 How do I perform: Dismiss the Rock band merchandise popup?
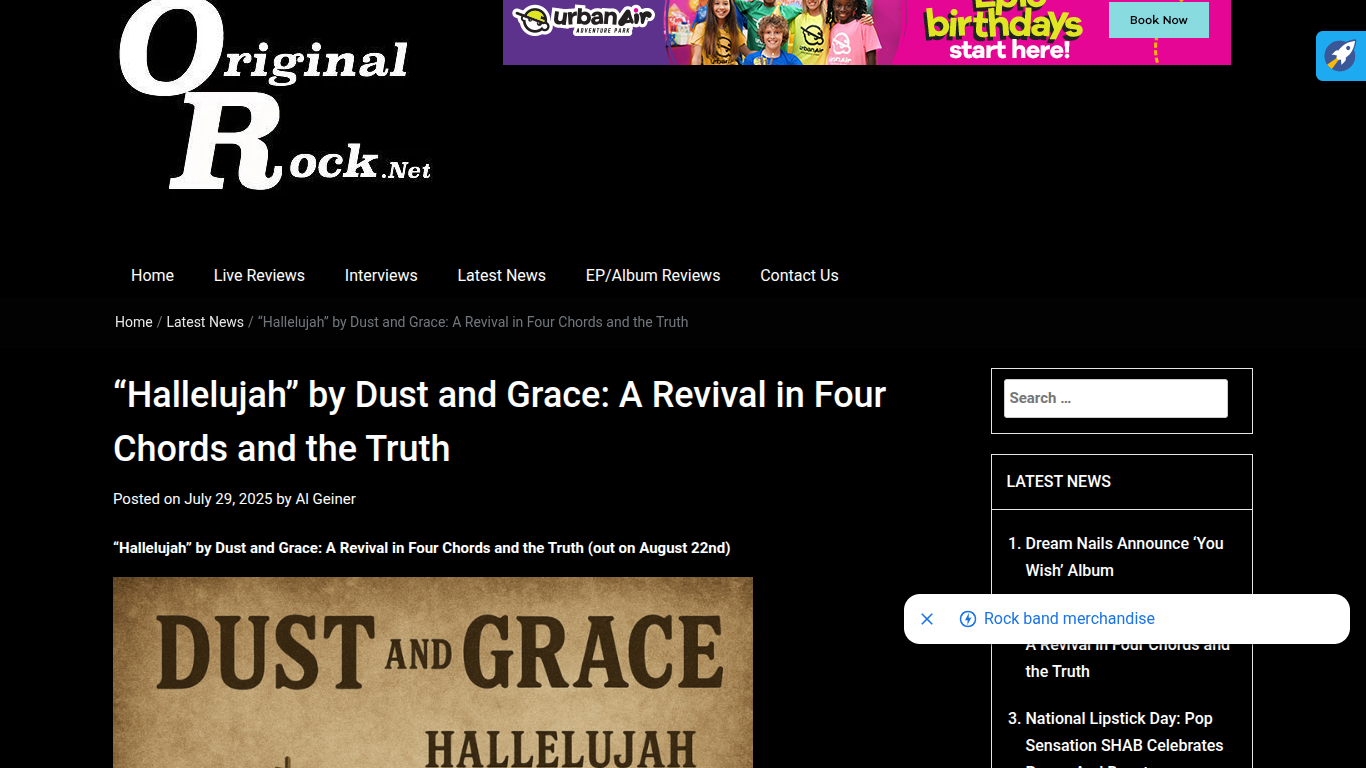click(x=927, y=619)
